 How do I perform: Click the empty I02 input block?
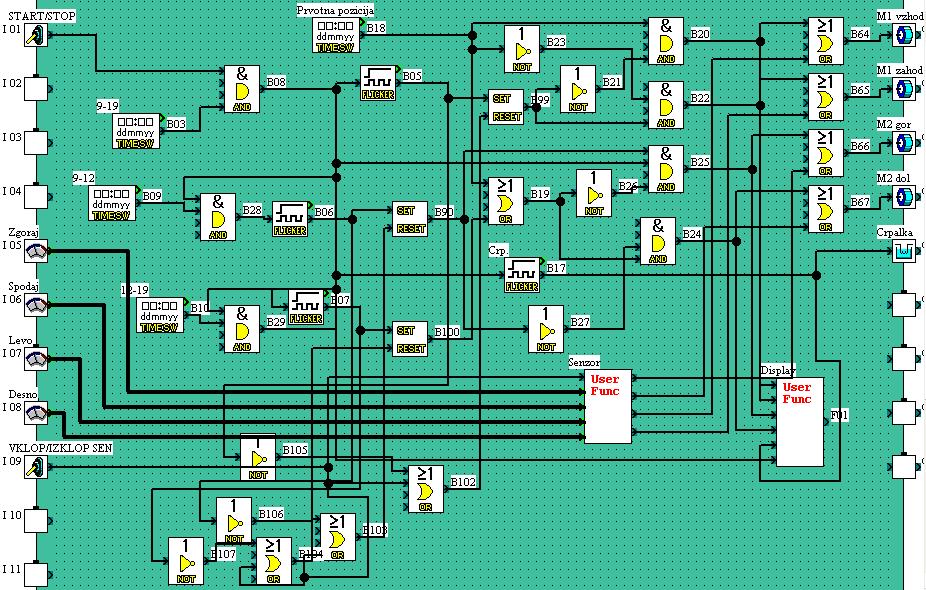[x=35, y=89]
